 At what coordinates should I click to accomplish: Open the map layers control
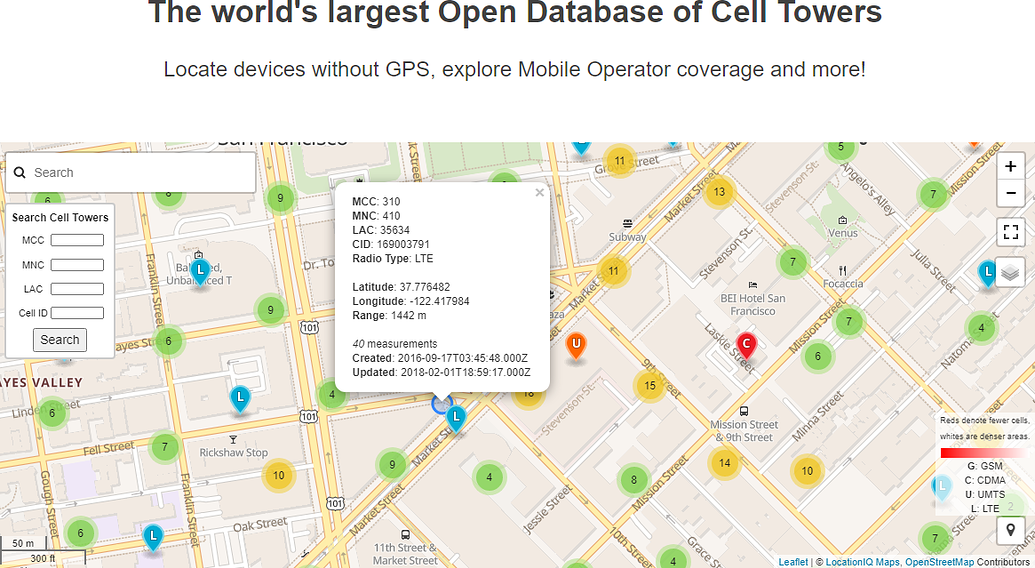[x=1010, y=272]
